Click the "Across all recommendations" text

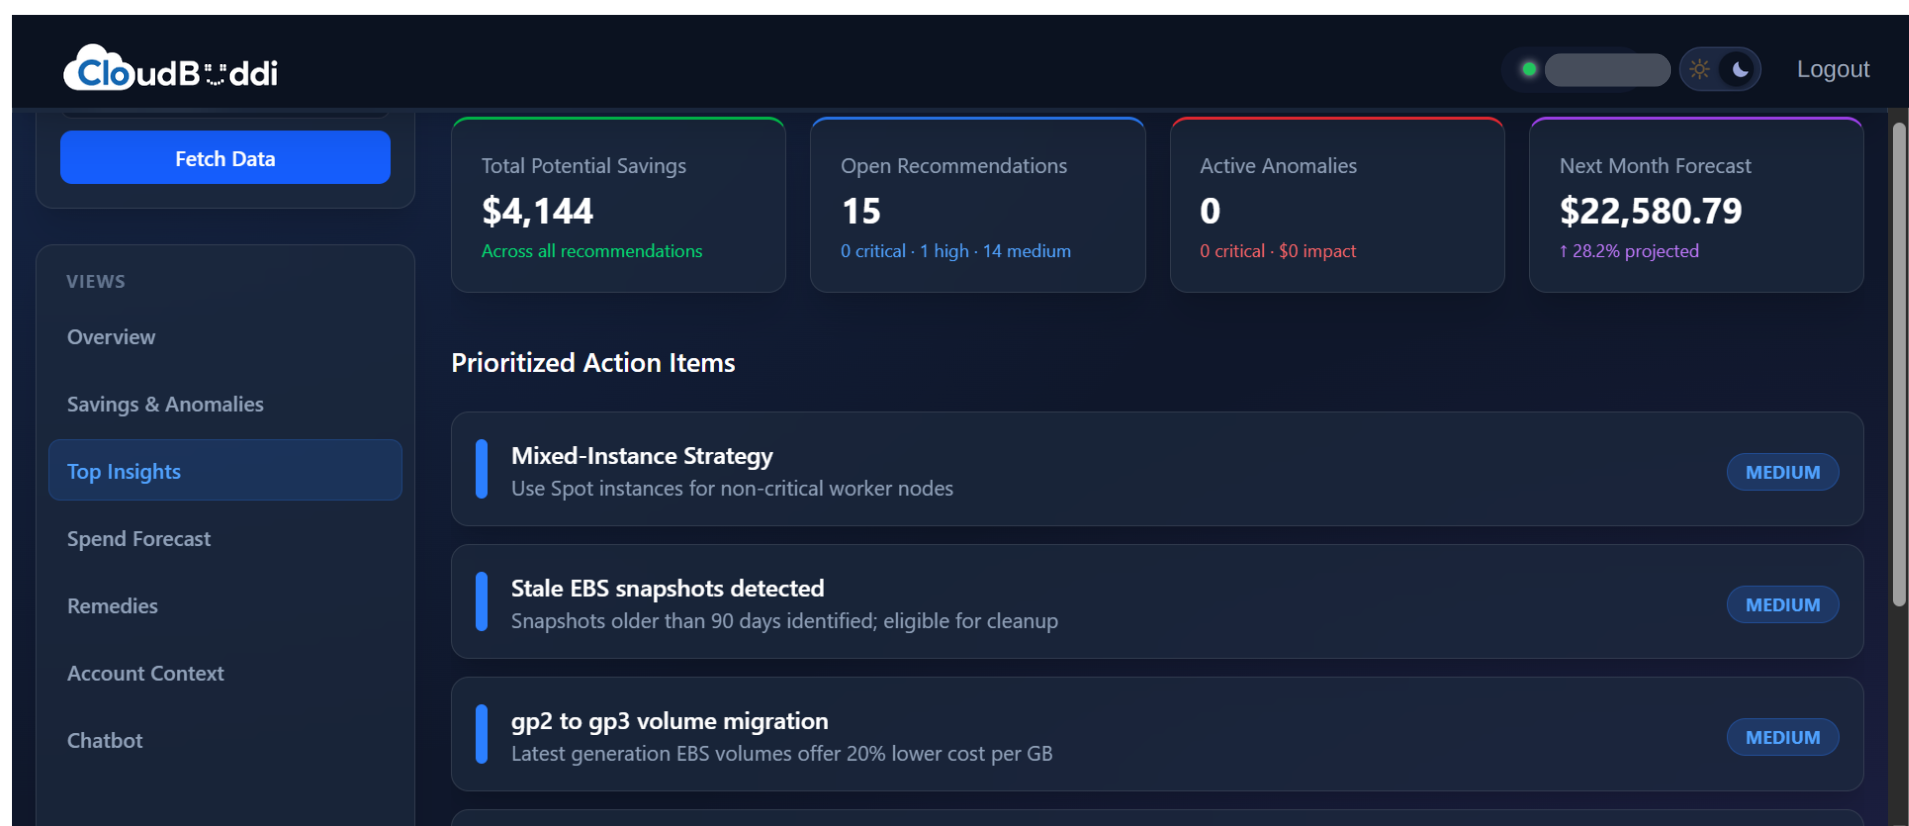coord(592,251)
